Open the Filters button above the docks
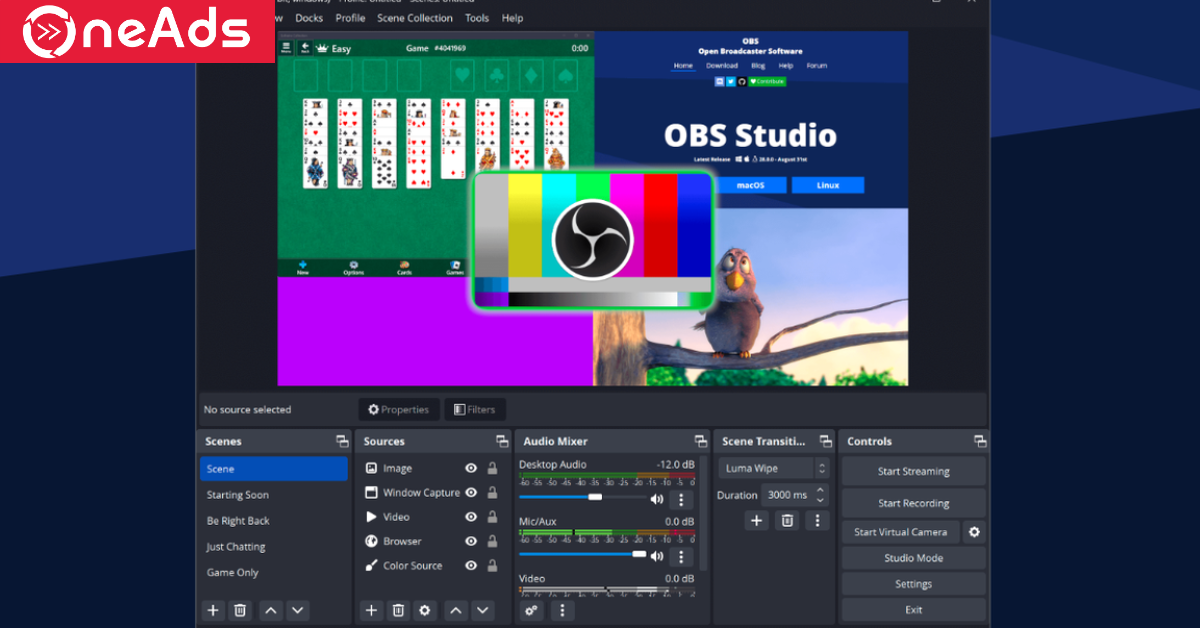 (x=475, y=409)
